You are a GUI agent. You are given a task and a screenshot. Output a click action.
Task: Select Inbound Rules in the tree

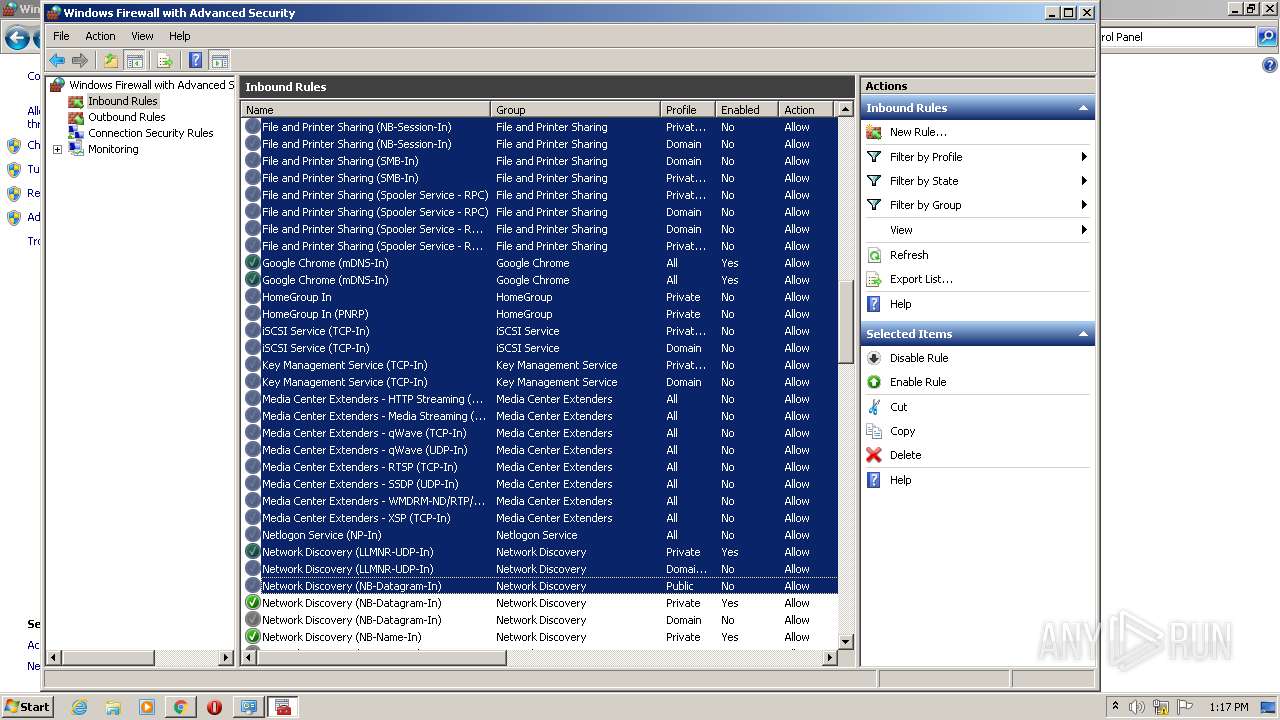[x=122, y=101]
